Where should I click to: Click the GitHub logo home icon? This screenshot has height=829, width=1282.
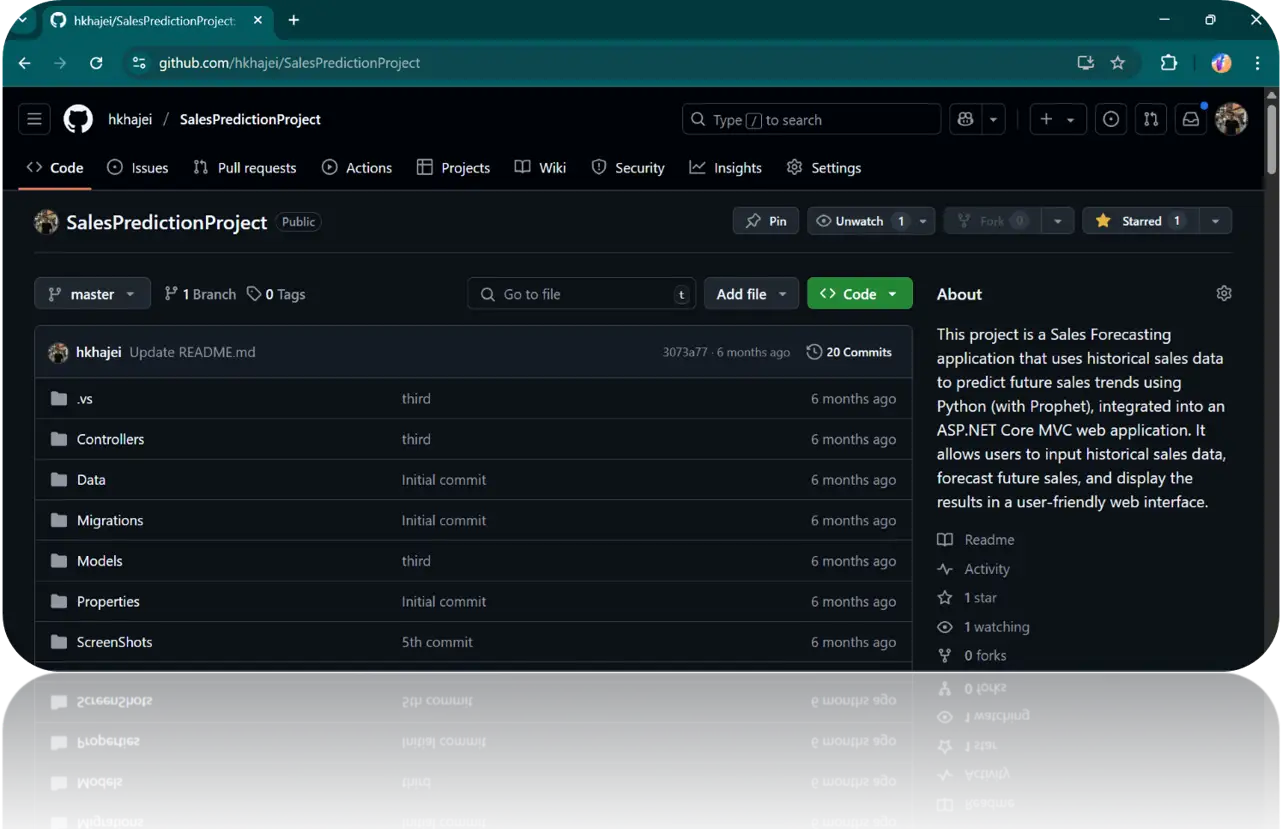pos(78,119)
